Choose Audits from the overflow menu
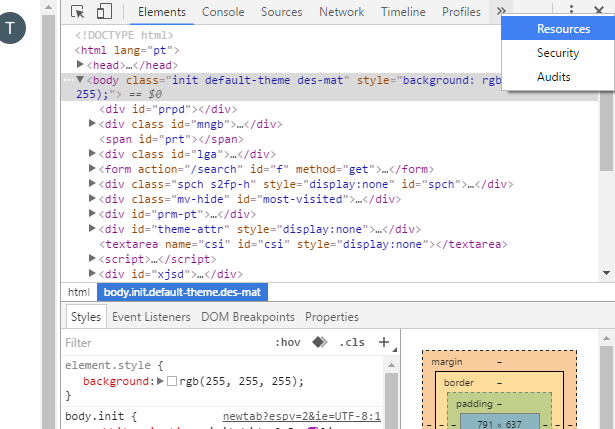The height and width of the screenshot is (429, 615). click(558, 76)
